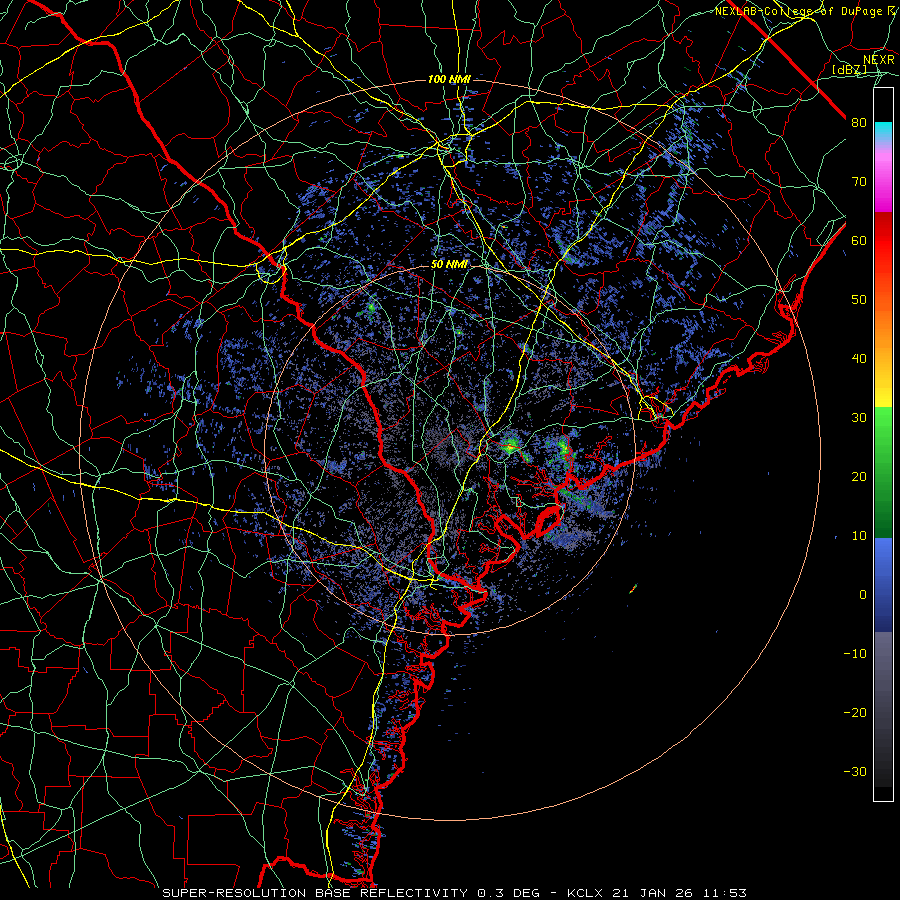Click the -20 value on the dBZ scale
900x900 pixels.
tap(855, 712)
